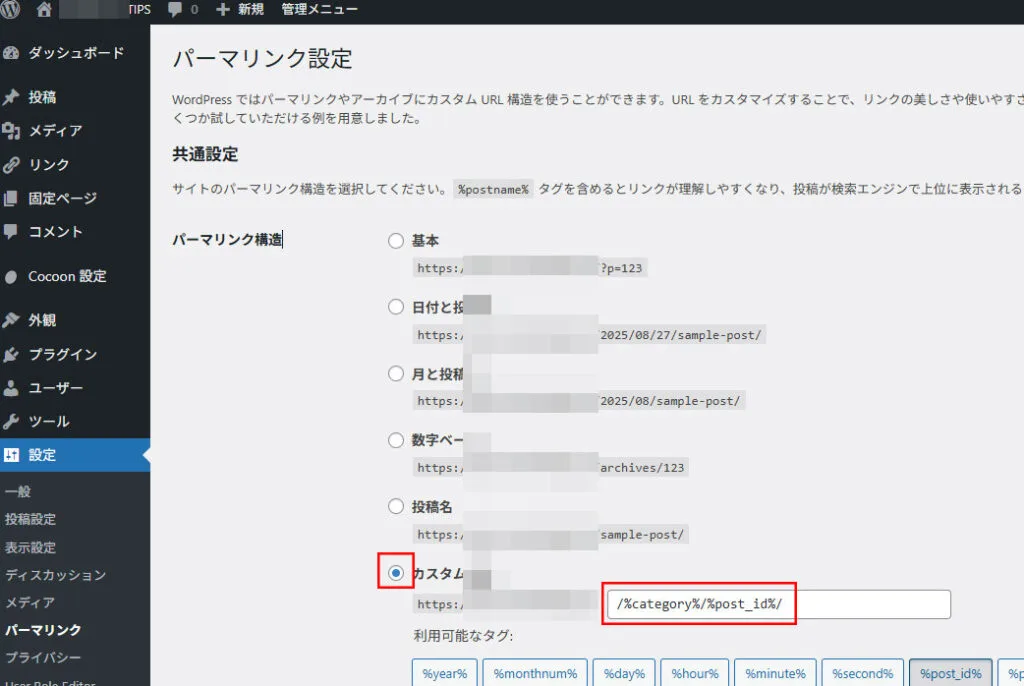Click the ダッシュボード dashboard icon
This screenshot has height=686, width=1024.
click(12, 53)
